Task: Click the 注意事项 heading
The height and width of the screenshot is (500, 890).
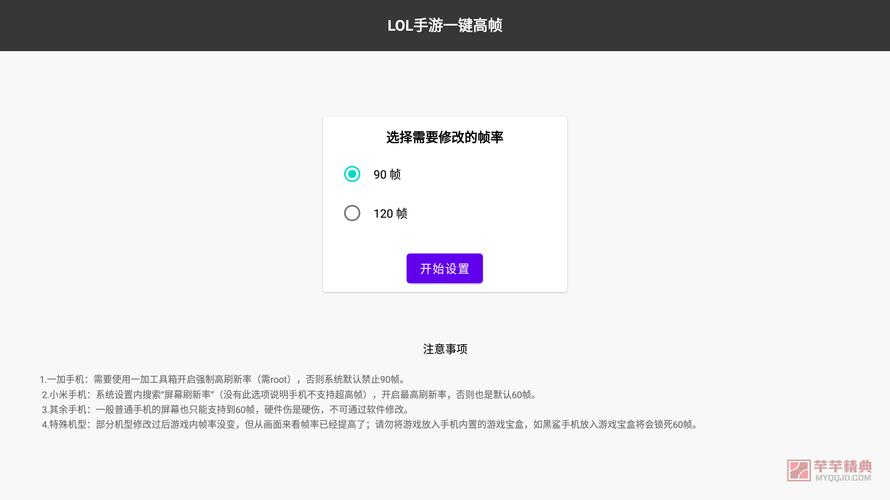Action: (x=445, y=349)
